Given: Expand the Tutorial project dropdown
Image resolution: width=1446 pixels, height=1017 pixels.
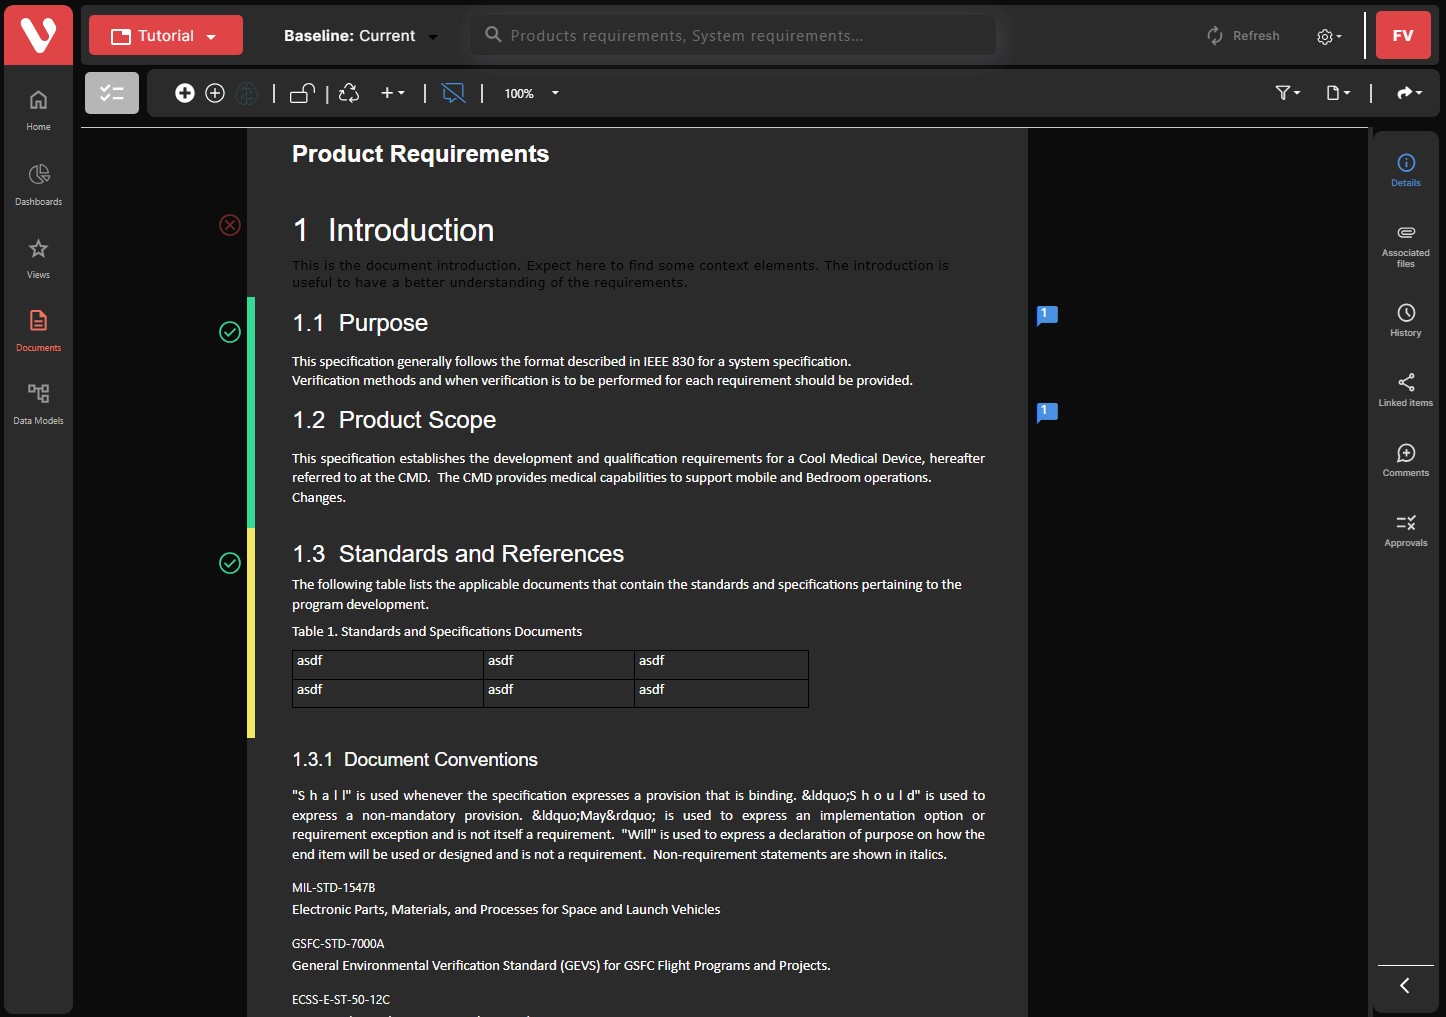Looking at the screenshot, I should [166, 36].
